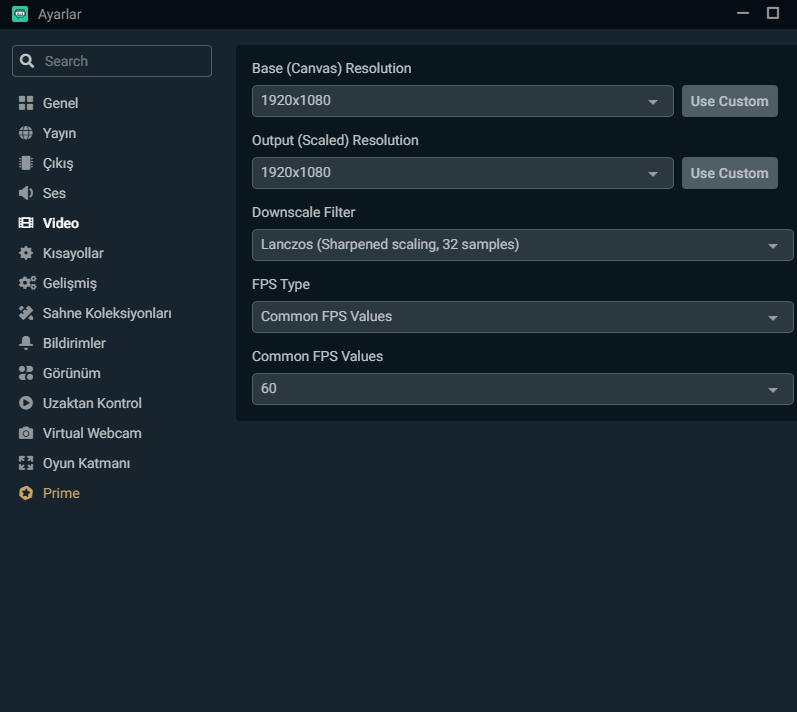Click the Uzaktan Kontrol play icon
This screenshot has height=712, width=797.
(x=26, y=403)
